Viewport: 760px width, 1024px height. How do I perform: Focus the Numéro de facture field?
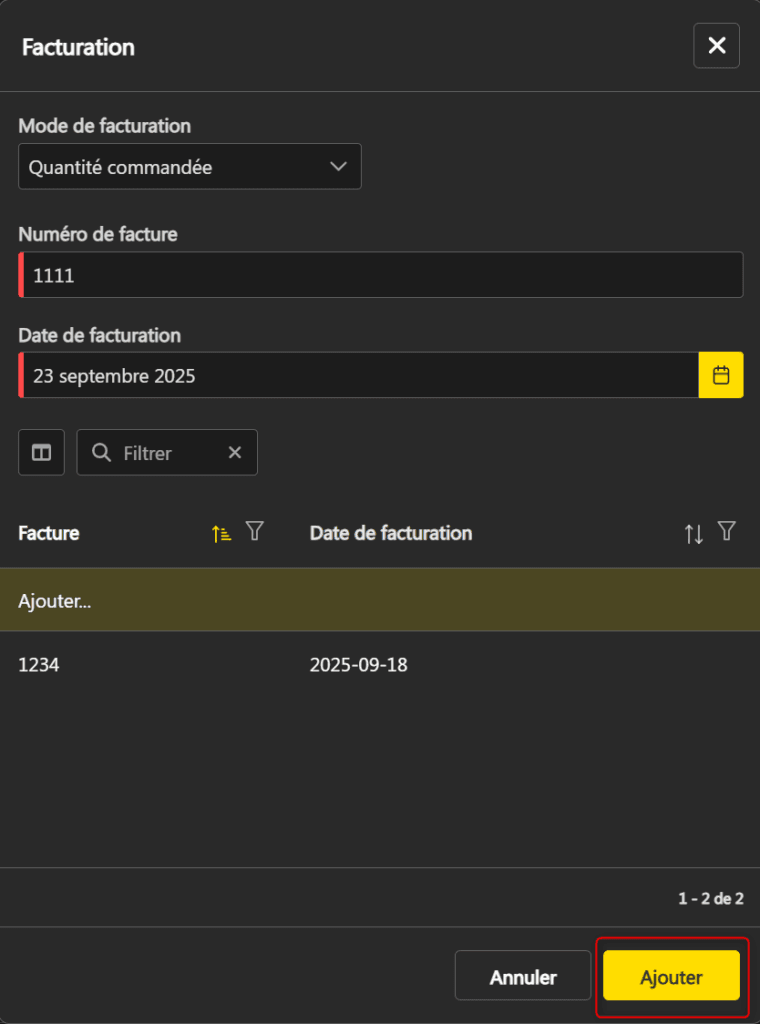click(380, 275)
